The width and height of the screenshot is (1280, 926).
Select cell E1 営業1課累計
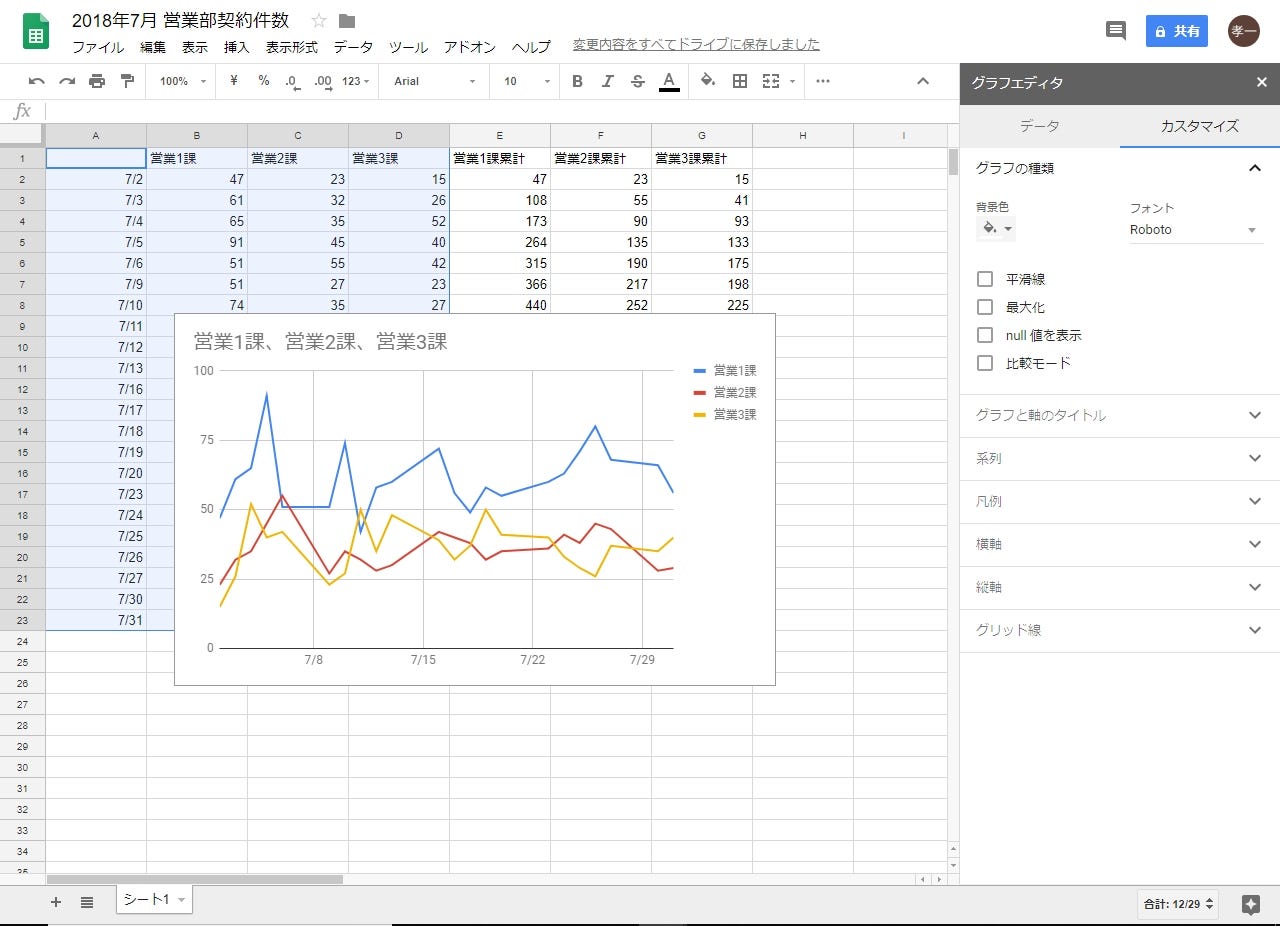(500, 158)
